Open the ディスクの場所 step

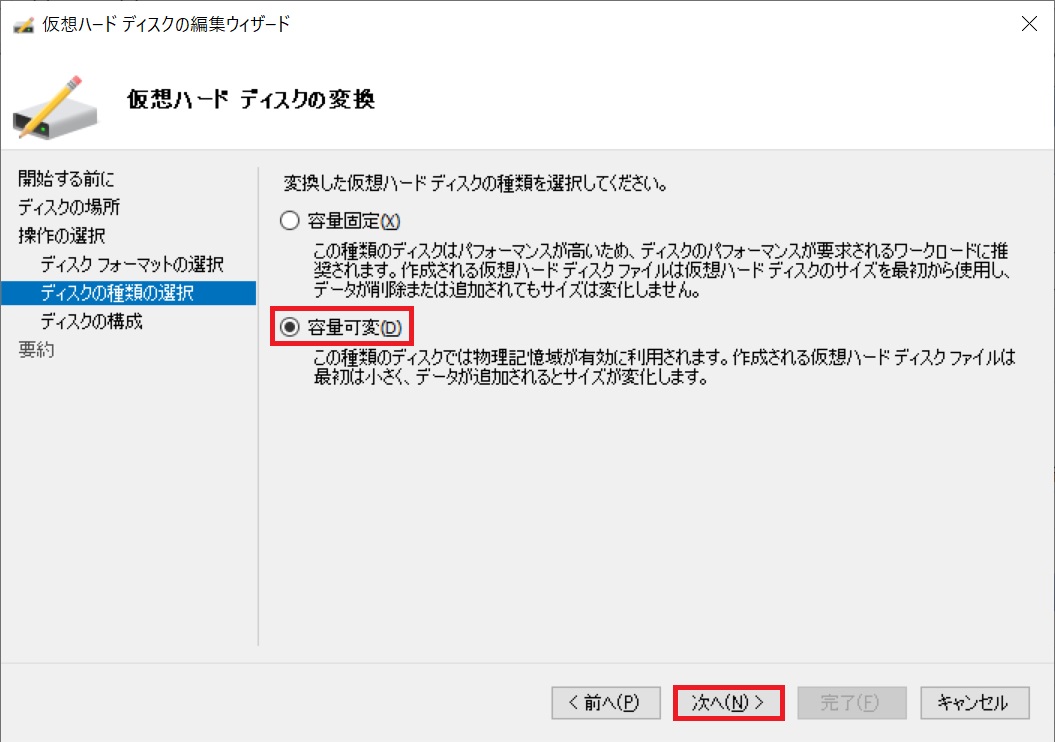pos(69,207)
